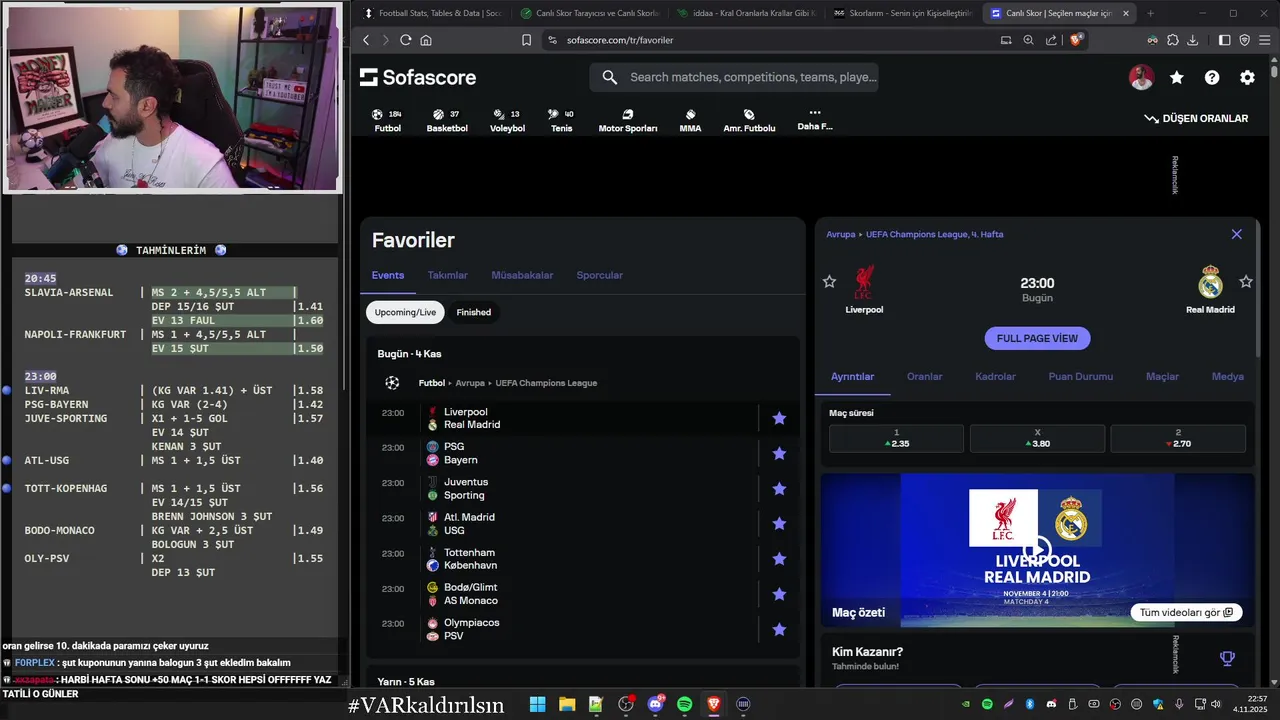Select the Finished filter
This screenshot has width=1280, height=720.
coord(474,312)
